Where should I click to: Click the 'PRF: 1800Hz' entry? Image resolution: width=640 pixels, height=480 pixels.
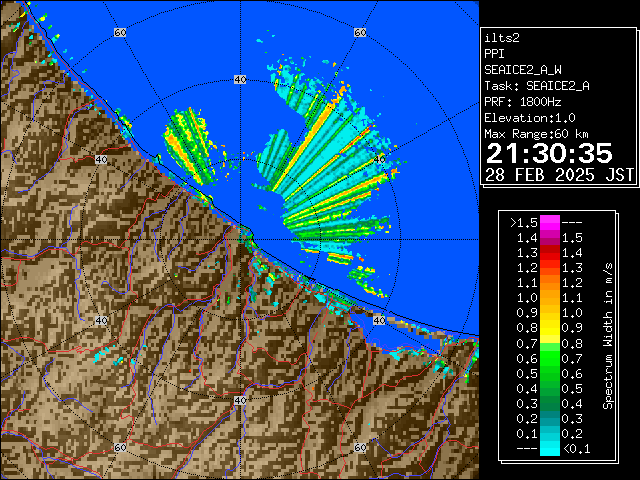(522, 102)
